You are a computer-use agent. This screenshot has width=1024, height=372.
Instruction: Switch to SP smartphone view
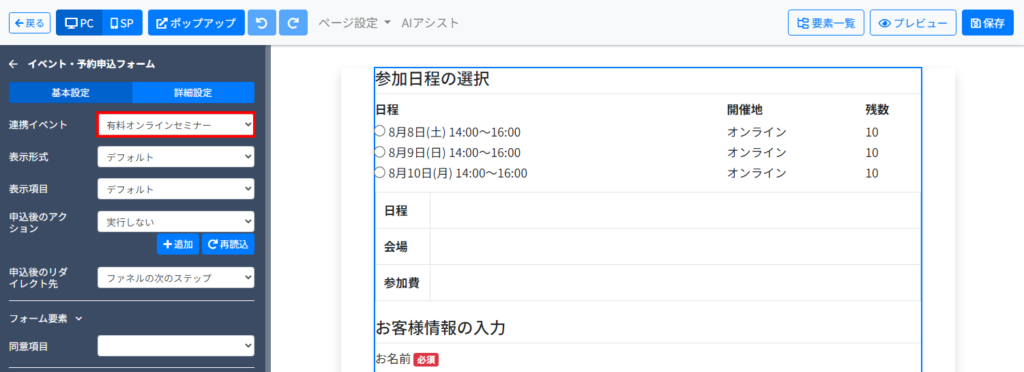click(x=122, y=23)
